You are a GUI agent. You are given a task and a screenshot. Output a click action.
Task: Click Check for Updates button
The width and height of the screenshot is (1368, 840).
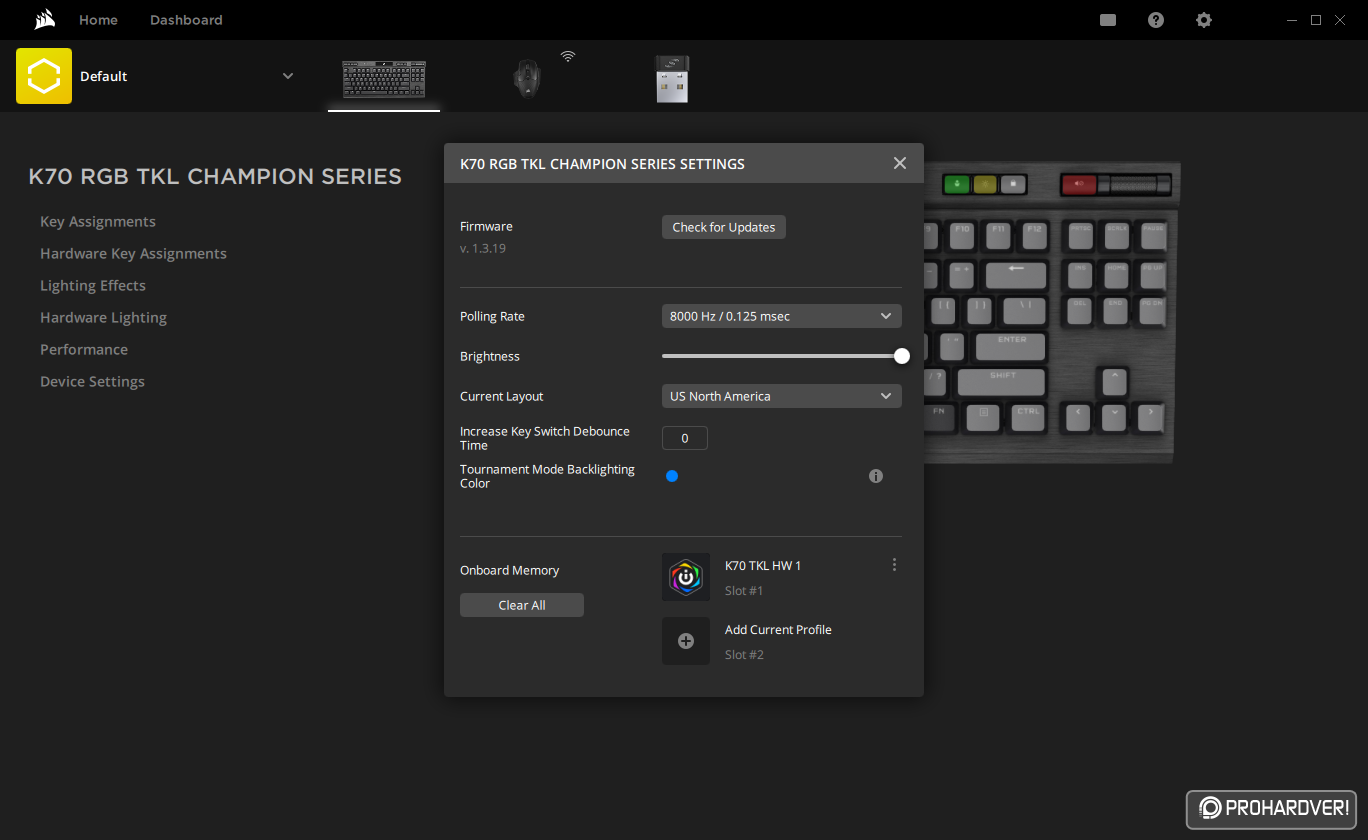pyautogui.click(x=724, y=227)
